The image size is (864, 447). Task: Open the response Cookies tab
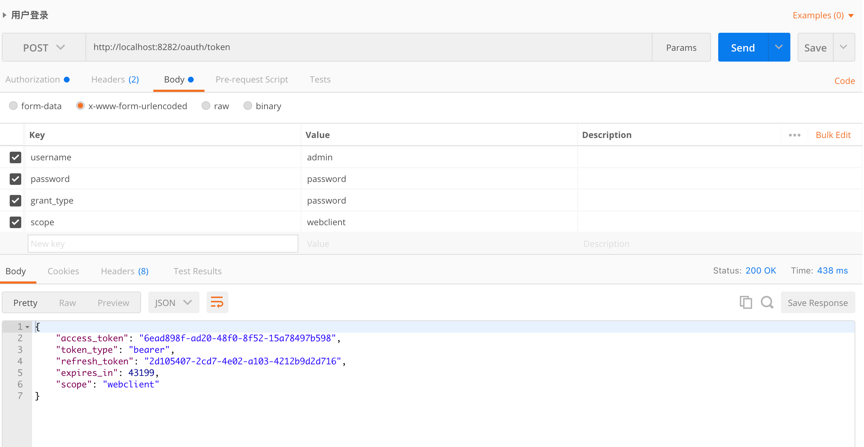pyautogui.click(x=63, y=271)
